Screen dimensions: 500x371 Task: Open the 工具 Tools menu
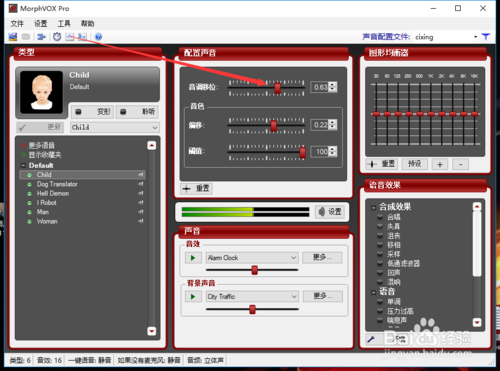coord(64,23)
